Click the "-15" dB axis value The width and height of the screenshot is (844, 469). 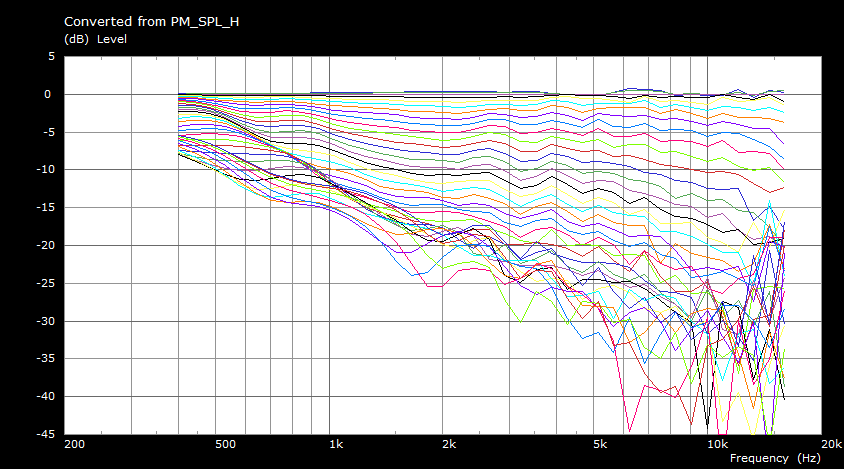point(45,207)
